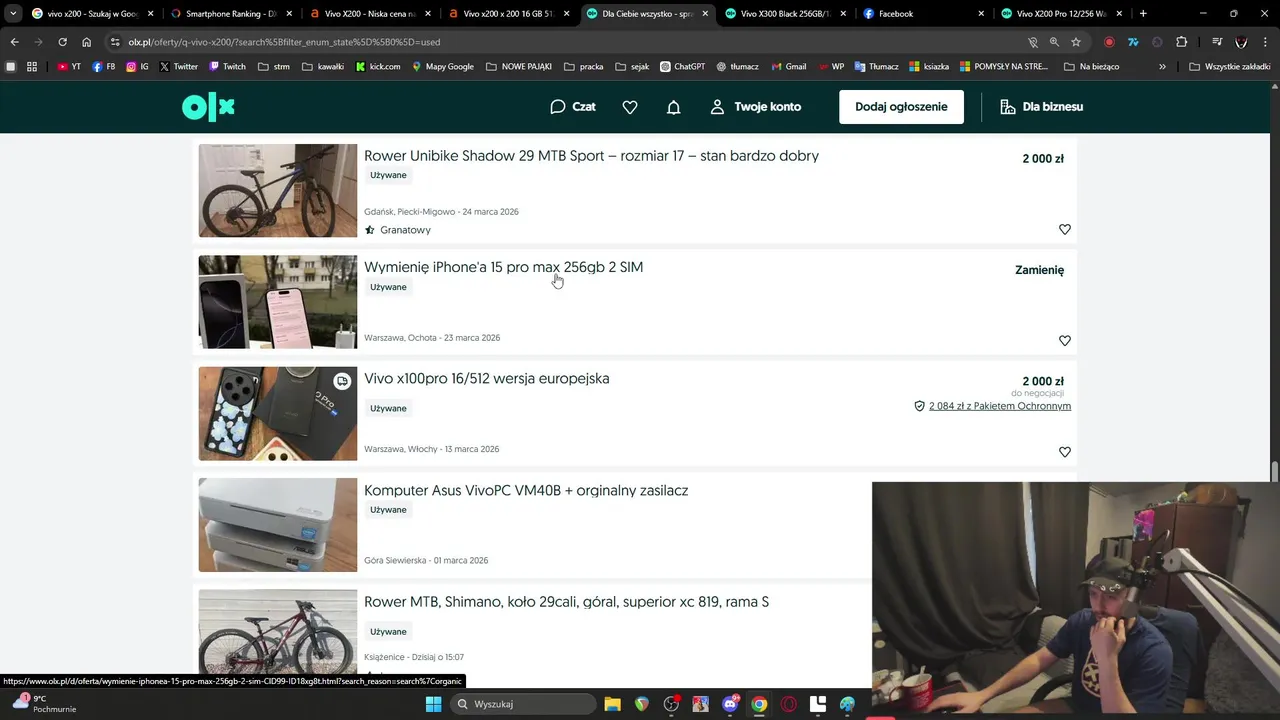Save Vivo x100pro listing to favorites
1280x720 pixels.
tap(1065, 452)
